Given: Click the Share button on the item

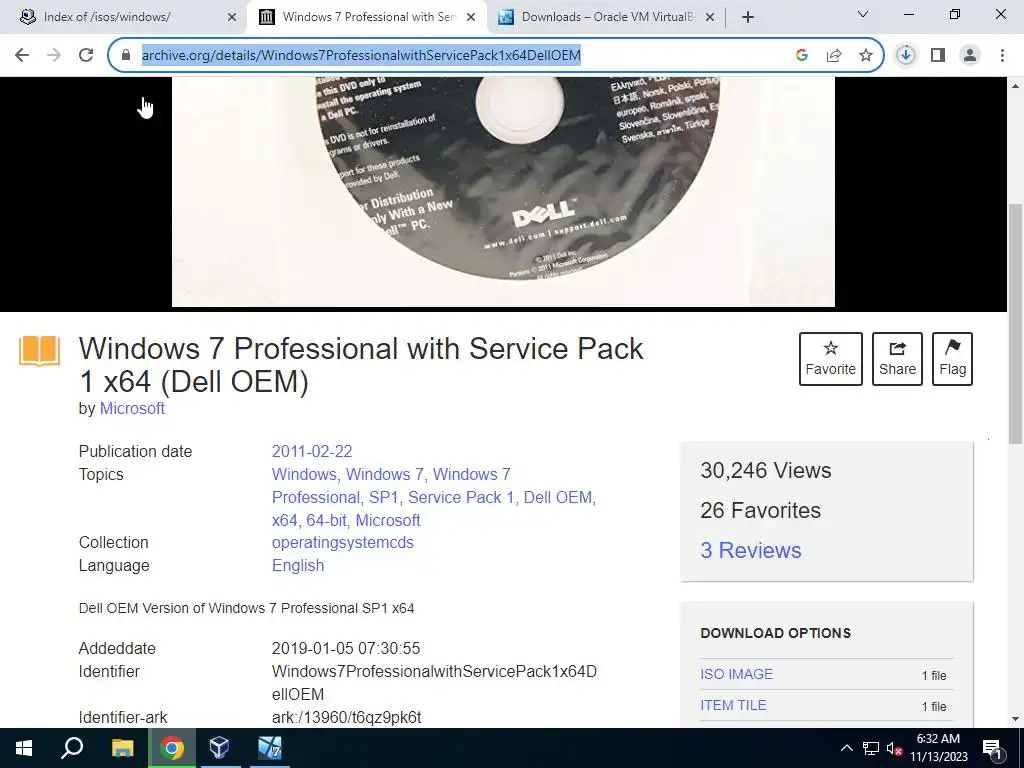Looking at the screenshot, I should pos(897,359).
